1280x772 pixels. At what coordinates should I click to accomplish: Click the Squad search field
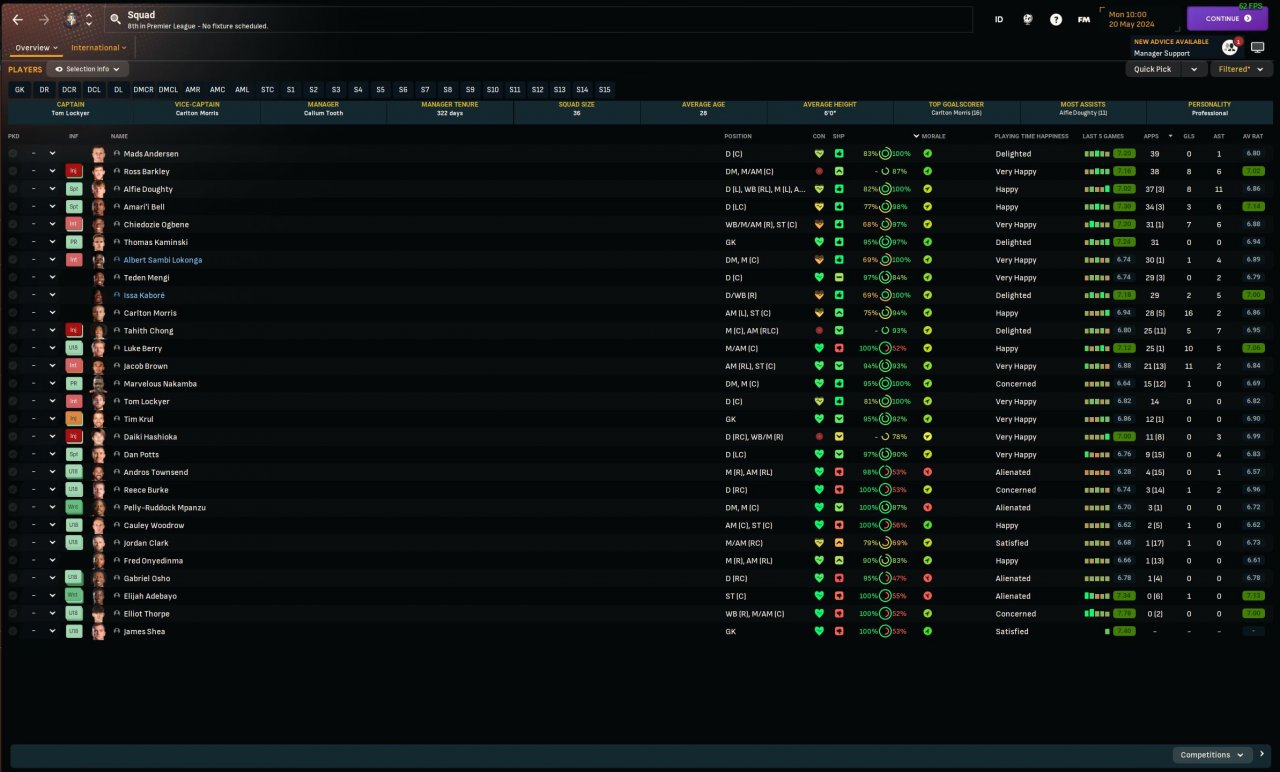[x=538, y=19]
